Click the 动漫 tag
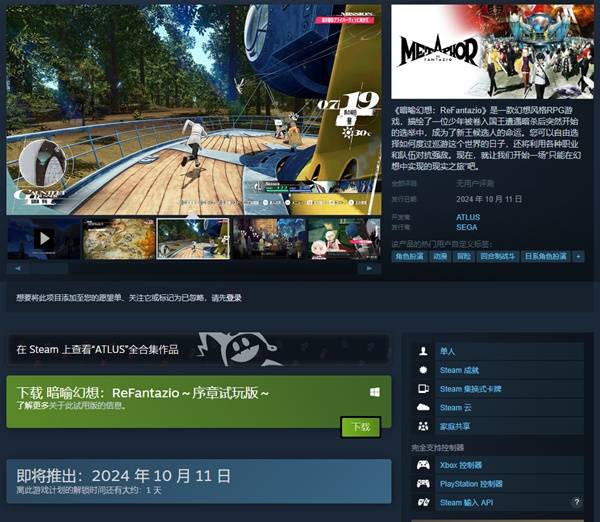The width and height of the screenshot is (600, 522). pyautogui.click(x=440, y=256)
